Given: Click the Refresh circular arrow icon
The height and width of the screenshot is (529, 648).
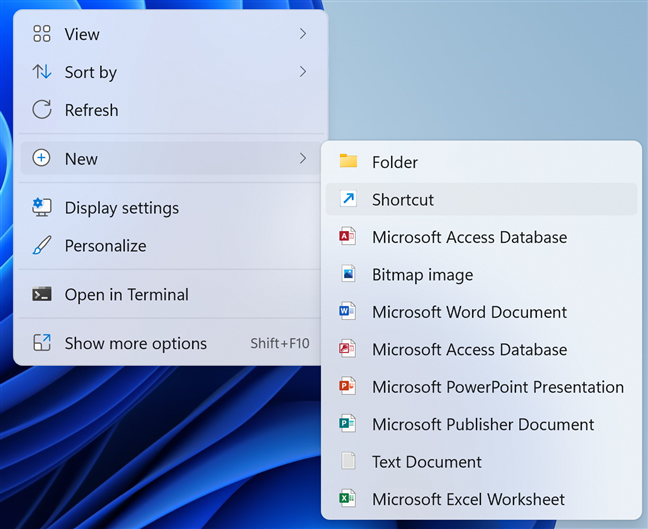Looking at the screenshot, I should [x=42, y=110].
